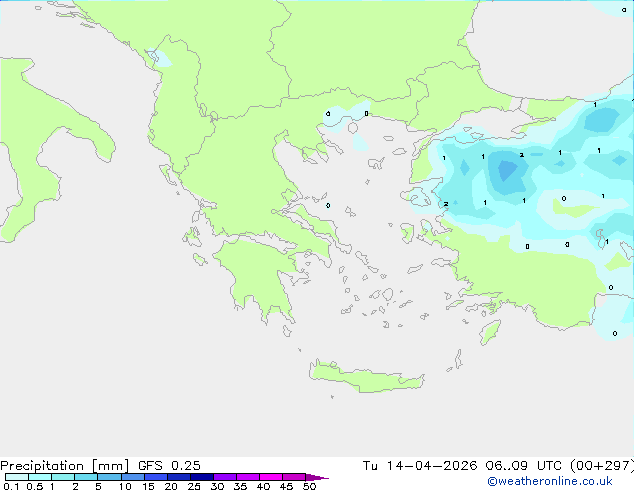Click the legend value '25'
The width and height of the screenshot is (634, 490).
pos(194,486)
